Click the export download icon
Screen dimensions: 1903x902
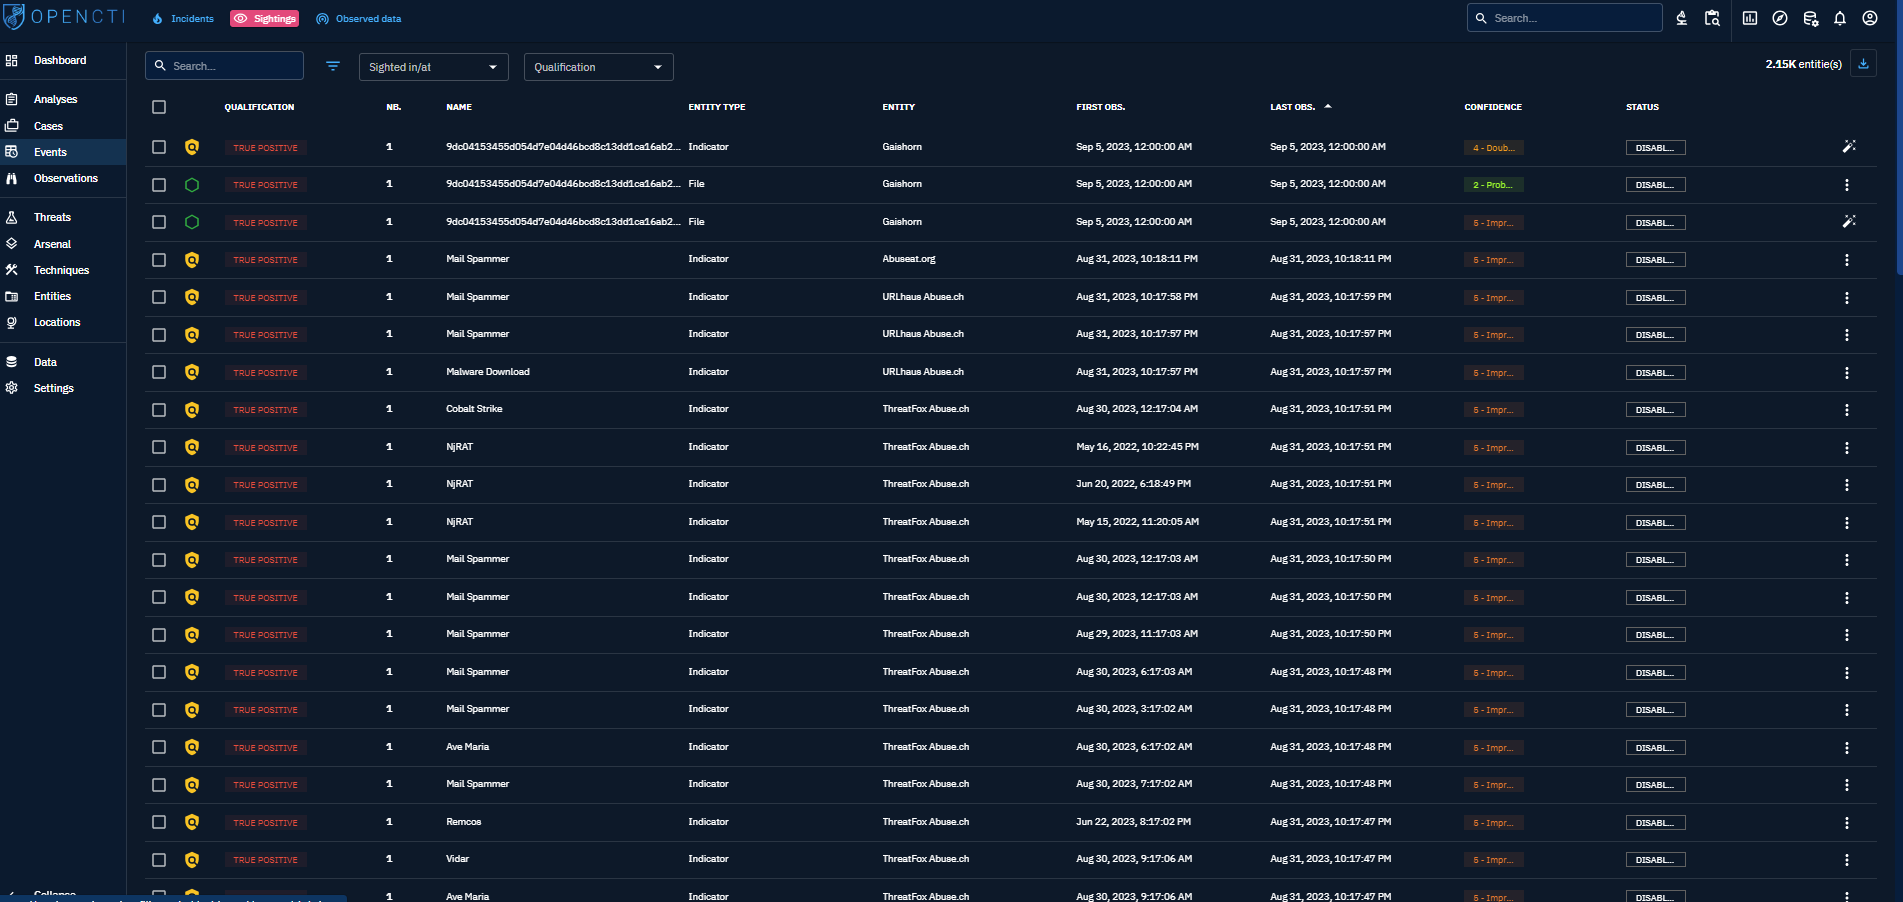(x=1862, y=64)
